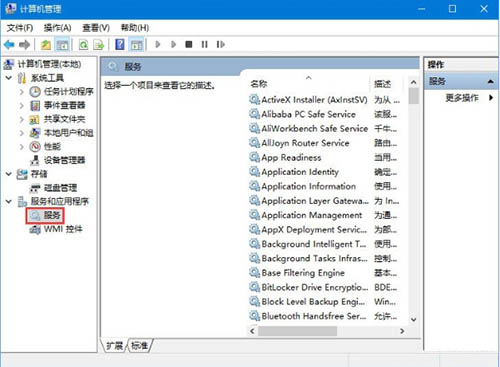Click the Stop service square icon
This screenshot has width=500, height=367.
(x=189, y=44)
